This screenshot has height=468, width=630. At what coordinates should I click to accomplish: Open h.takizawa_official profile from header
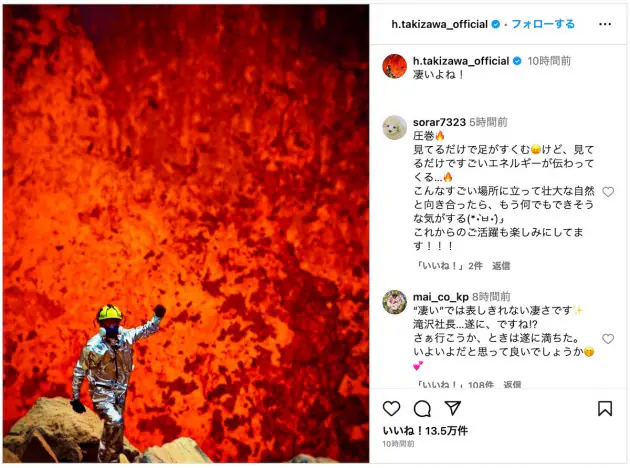440,25
